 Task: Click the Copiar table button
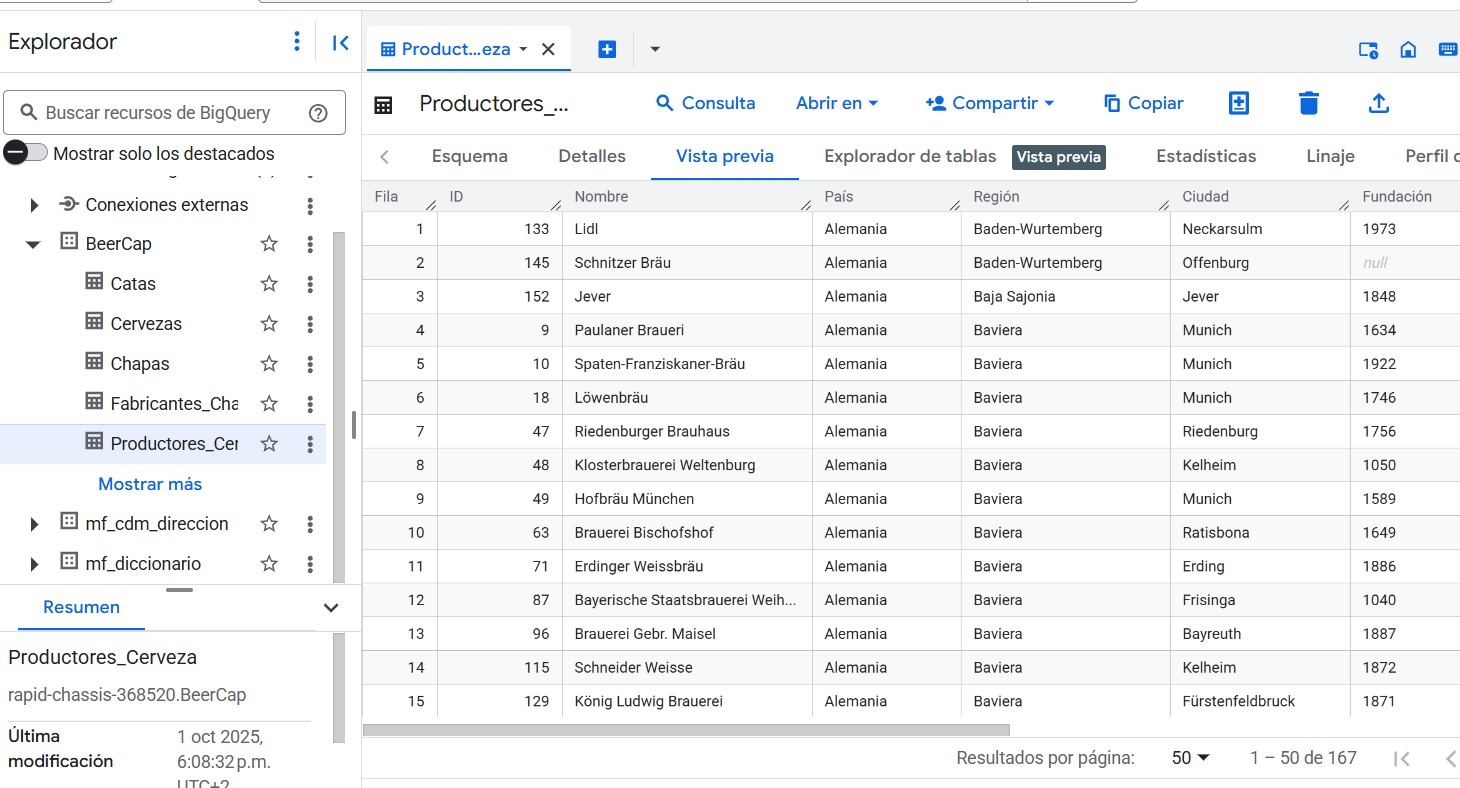1143,103
